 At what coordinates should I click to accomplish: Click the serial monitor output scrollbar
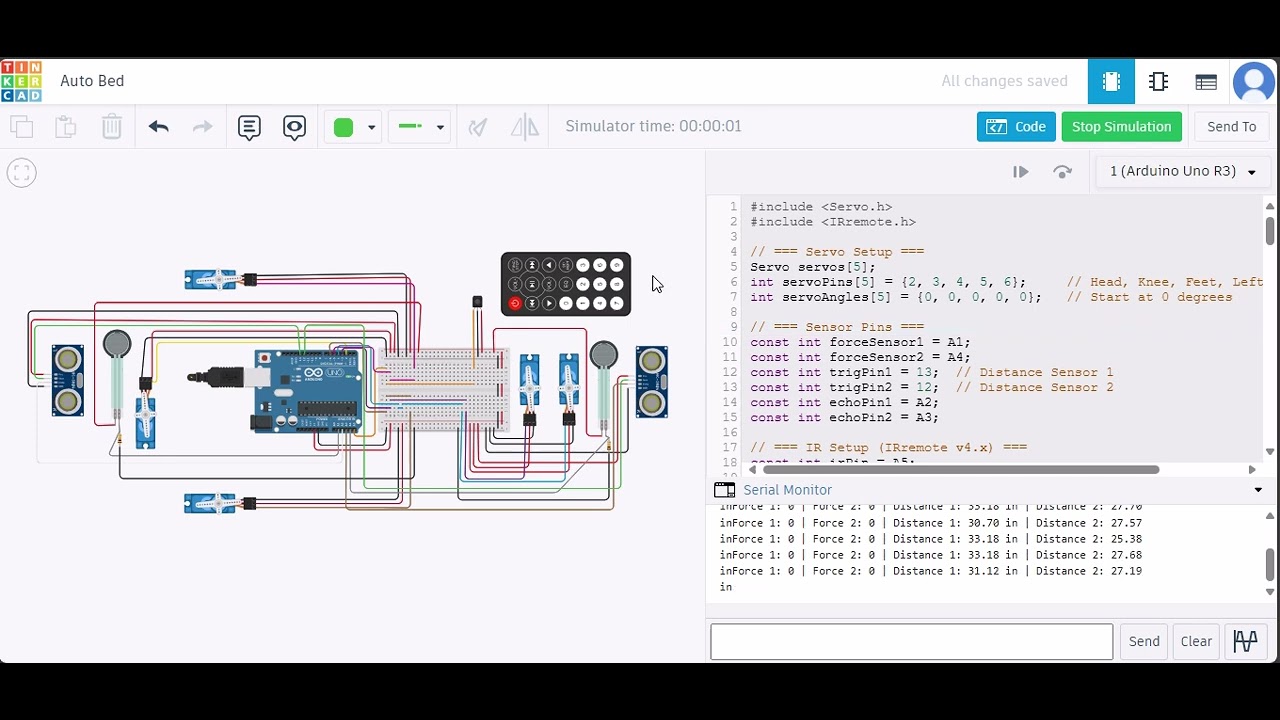pyautogui.click(x=1270, y=564)
